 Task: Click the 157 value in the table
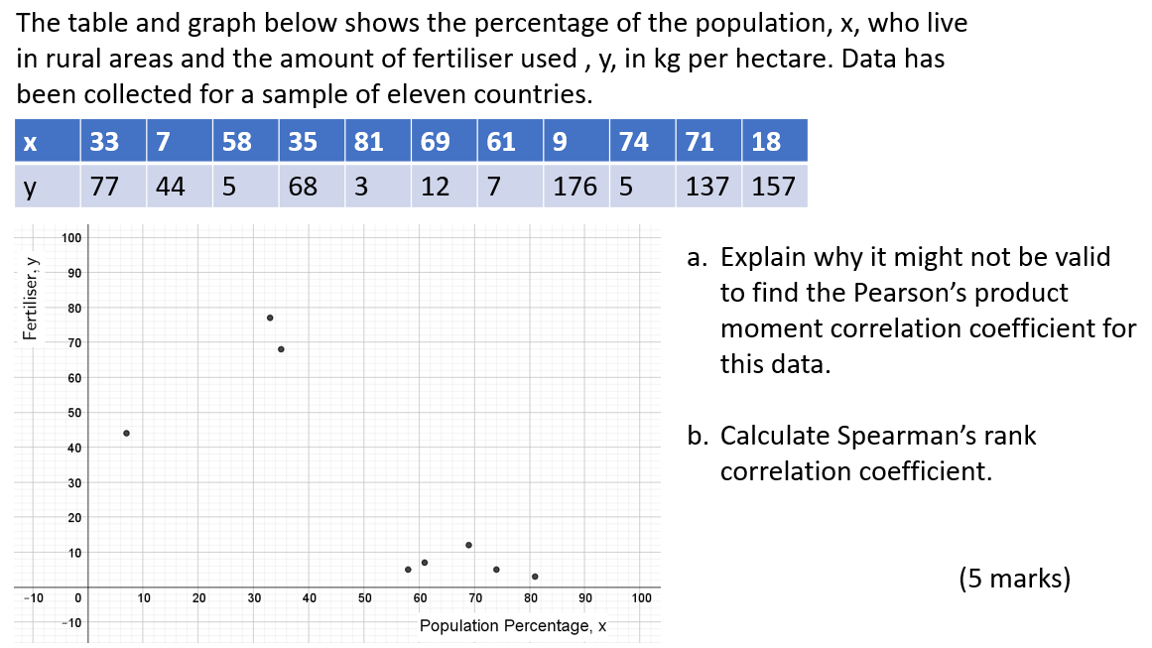pos(773,186)
